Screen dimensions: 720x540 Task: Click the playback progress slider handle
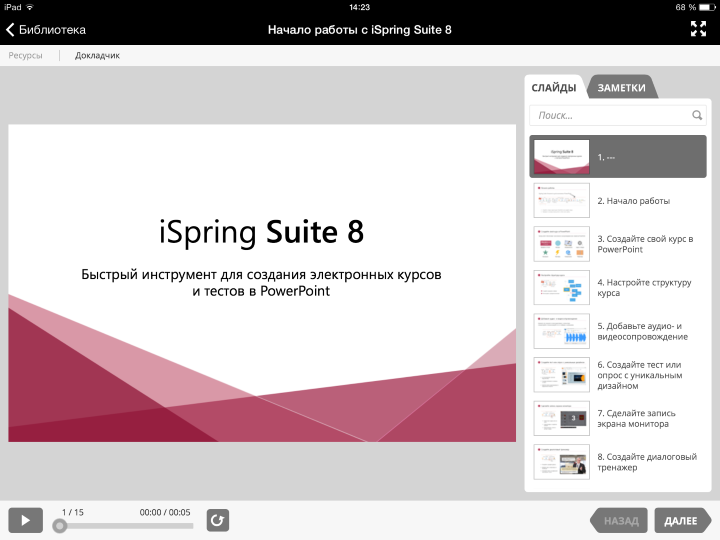point(59,526)
